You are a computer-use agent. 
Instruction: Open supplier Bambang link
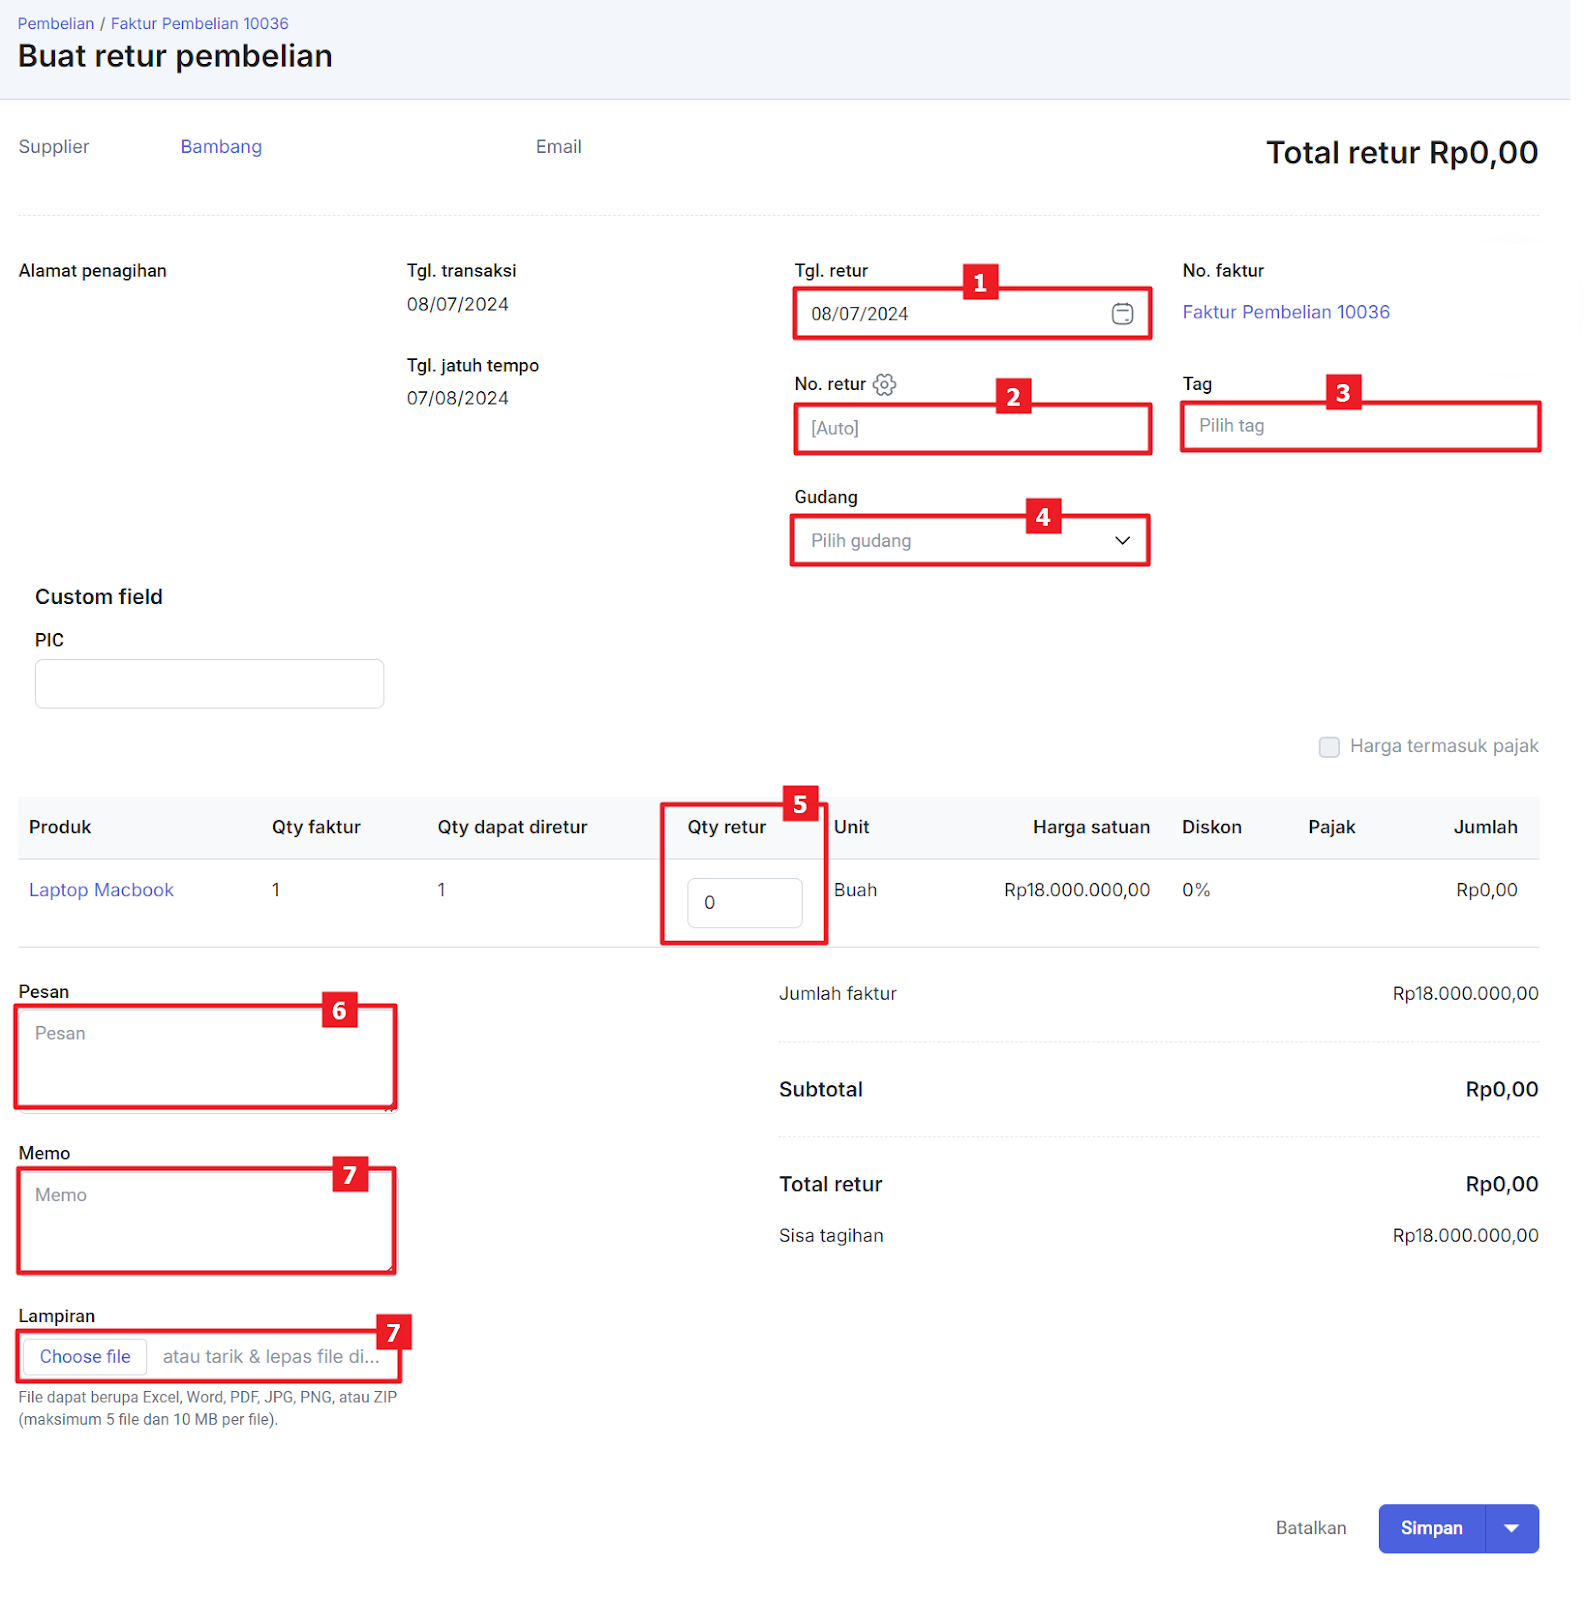click(x=223, y=148)
